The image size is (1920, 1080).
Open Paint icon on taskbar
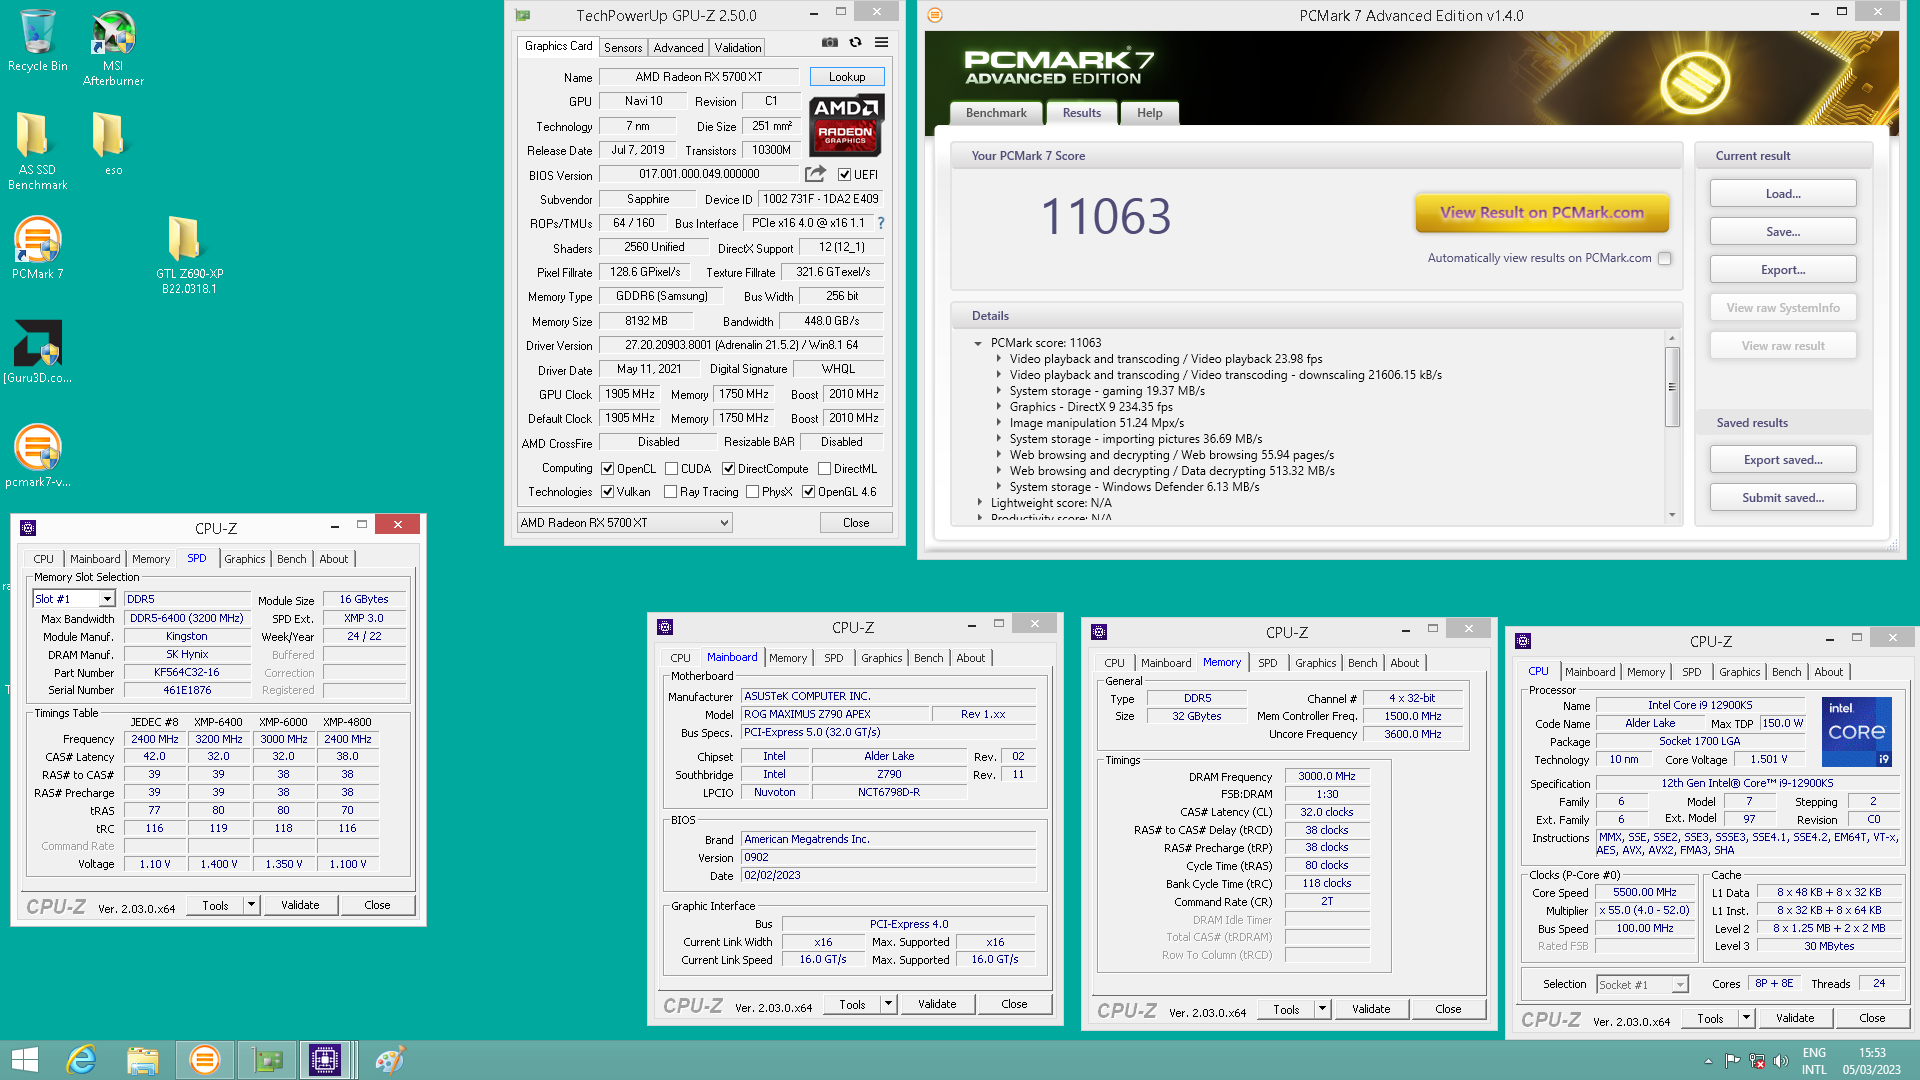coord(389,1060)
